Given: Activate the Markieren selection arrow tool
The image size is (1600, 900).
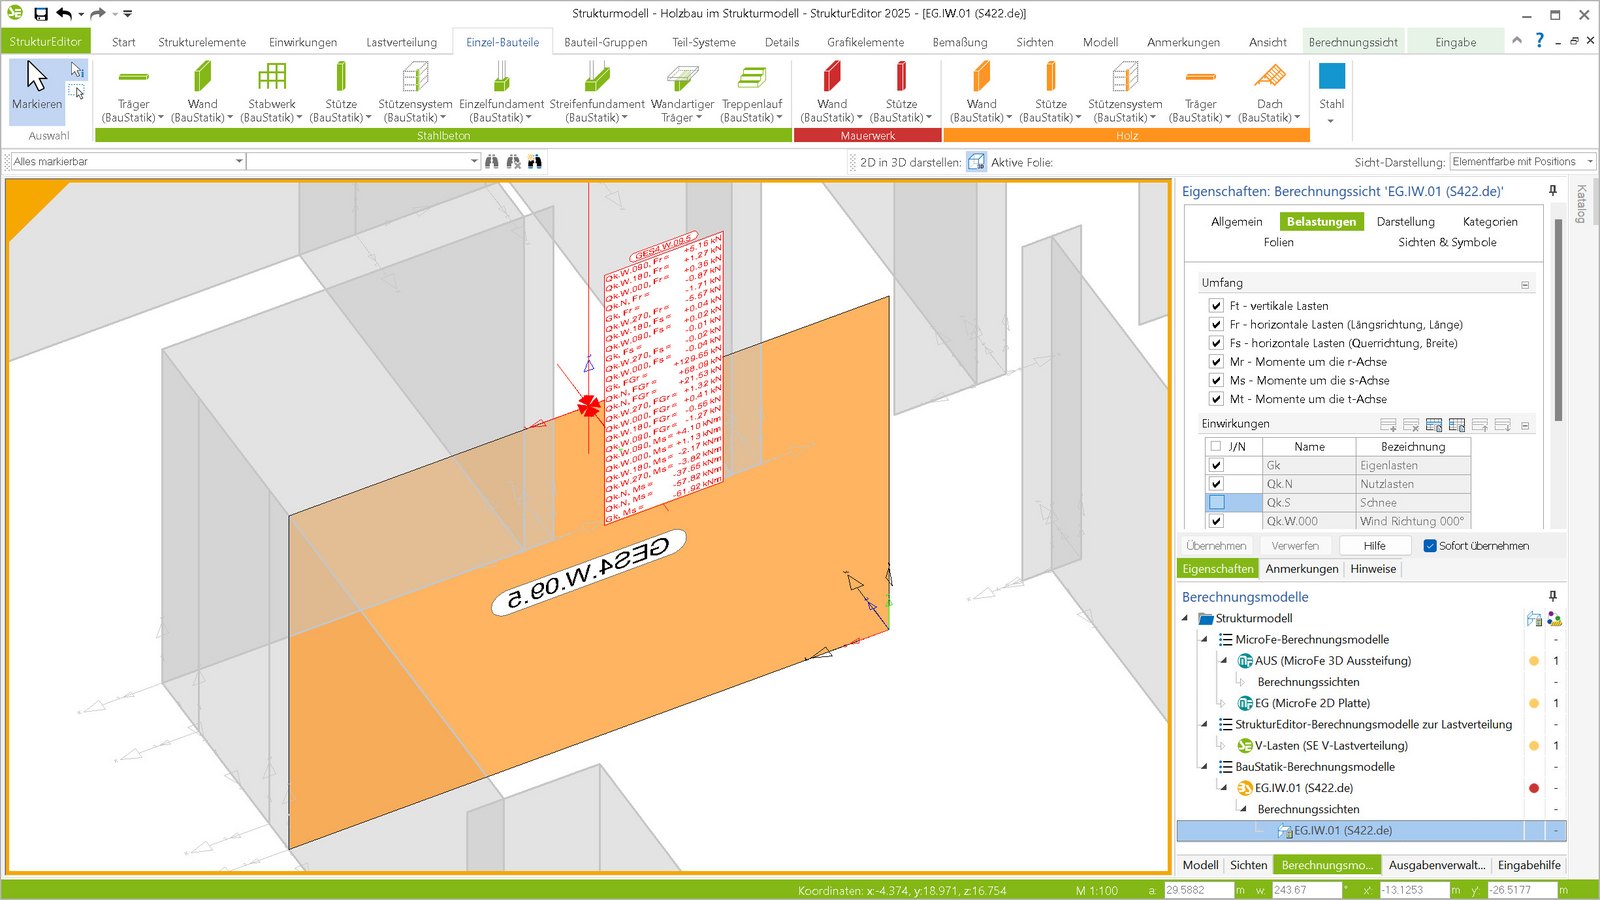Looking at the screenshot, I should (x=37, y=80).
